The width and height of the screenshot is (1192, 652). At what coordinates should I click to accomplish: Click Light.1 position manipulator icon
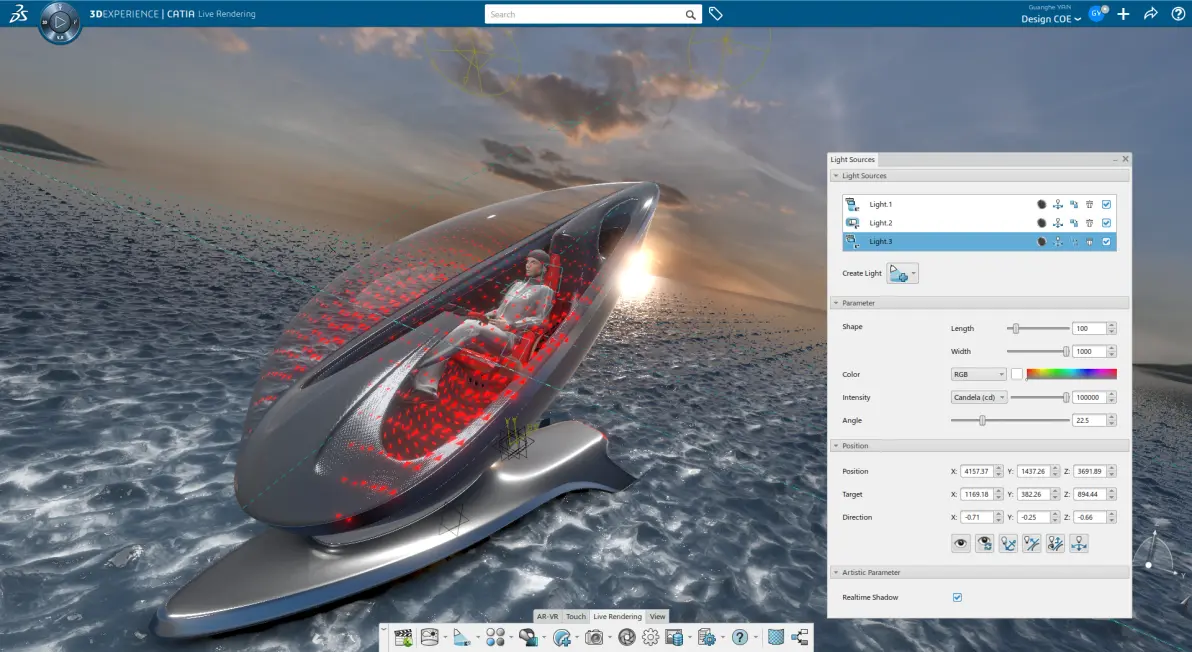tap(1057, 204)
